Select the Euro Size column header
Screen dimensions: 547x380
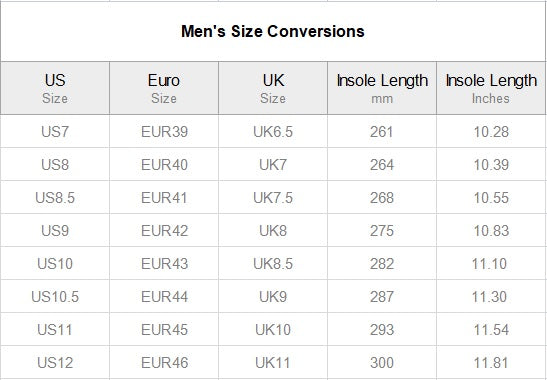(164, 88)
